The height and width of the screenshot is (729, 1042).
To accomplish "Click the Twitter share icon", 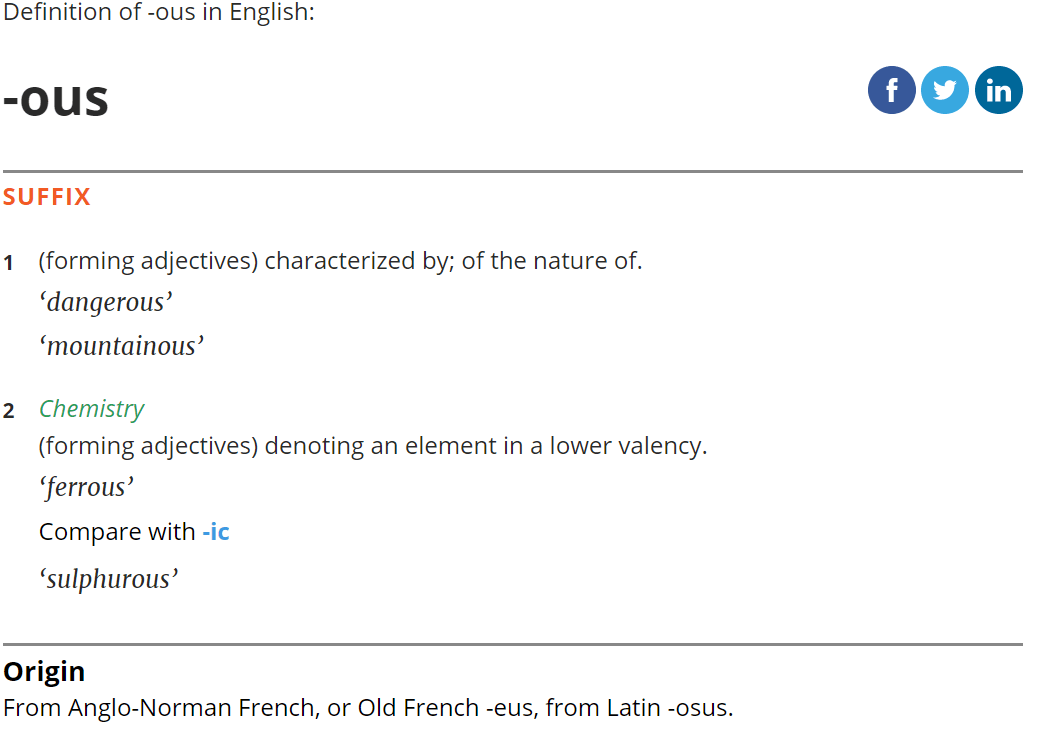I will 944,90.
